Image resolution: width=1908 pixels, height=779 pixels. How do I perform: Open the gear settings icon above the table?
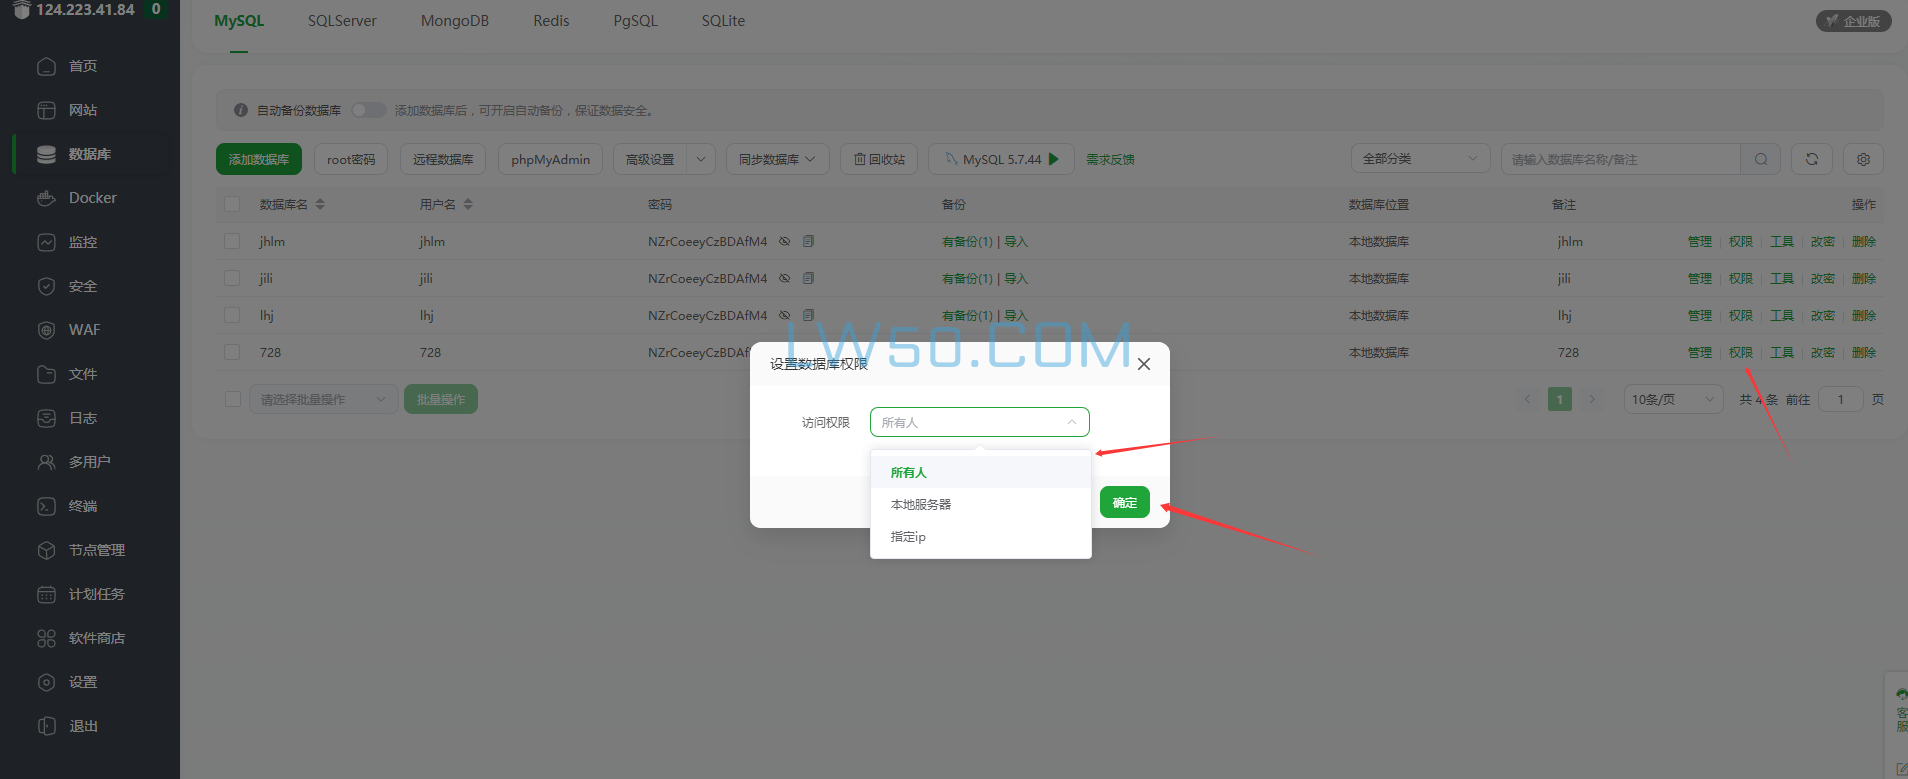1863,159
